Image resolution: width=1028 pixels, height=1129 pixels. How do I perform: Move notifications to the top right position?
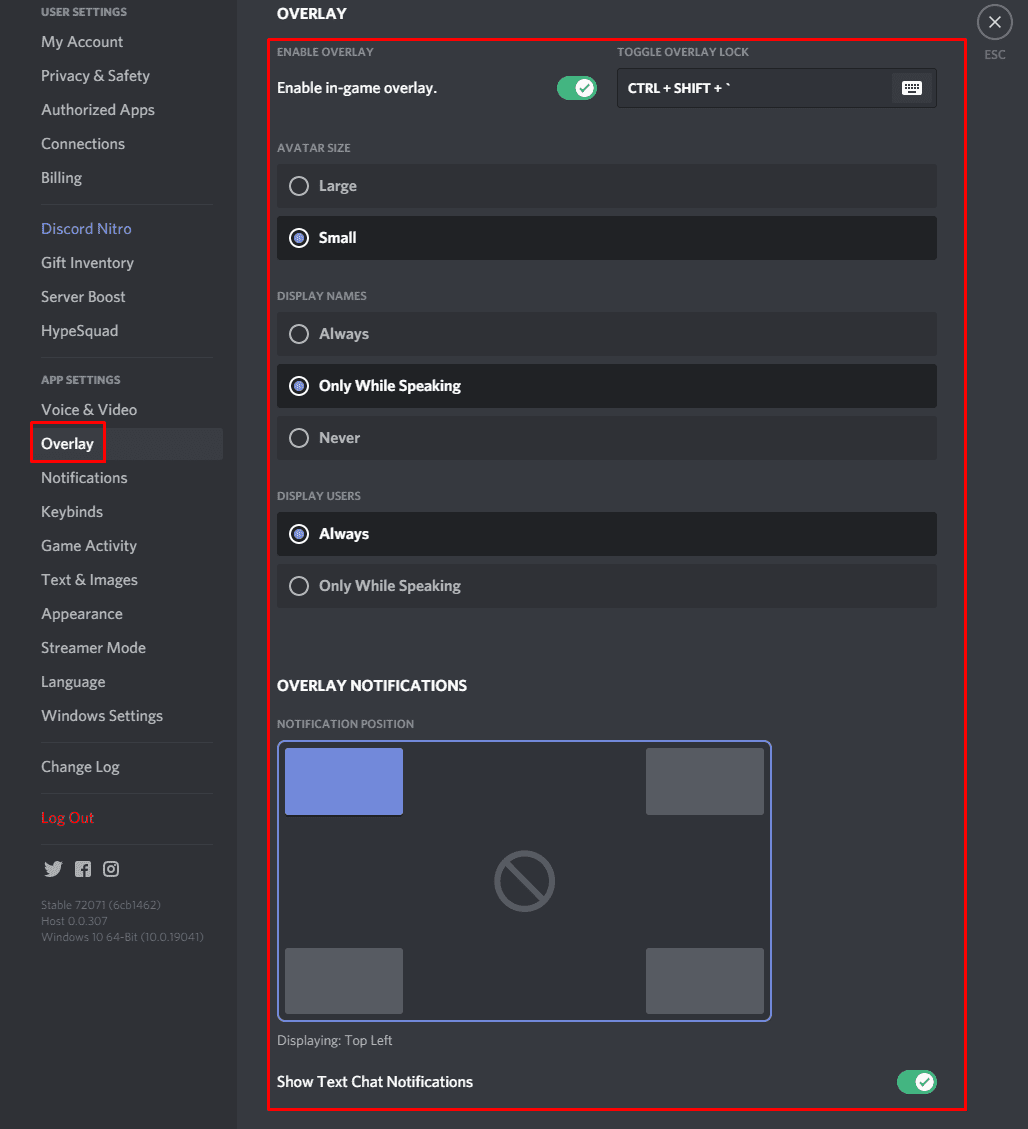704,780
